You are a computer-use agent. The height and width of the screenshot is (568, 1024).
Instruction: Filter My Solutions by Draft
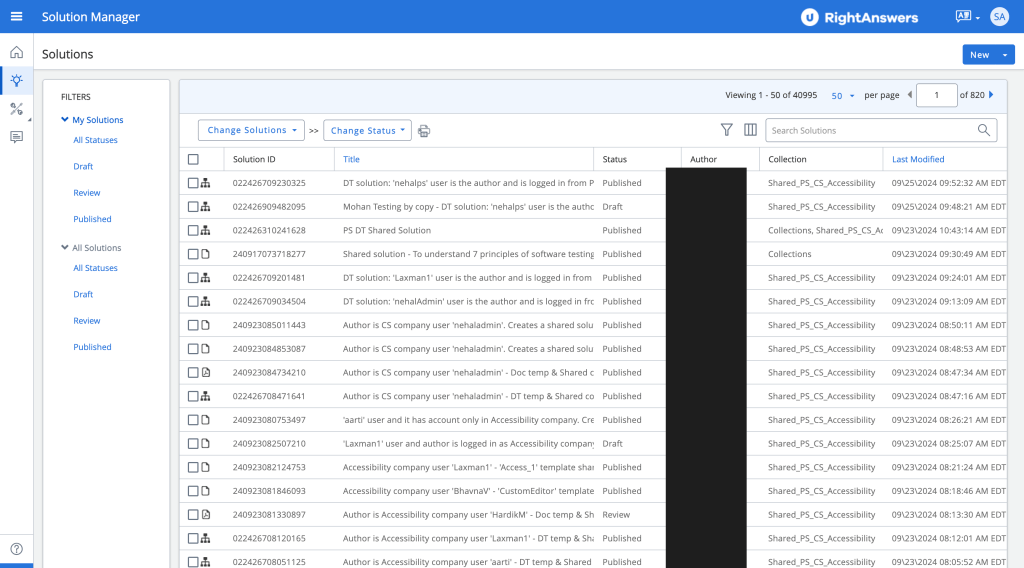(83, 166)
